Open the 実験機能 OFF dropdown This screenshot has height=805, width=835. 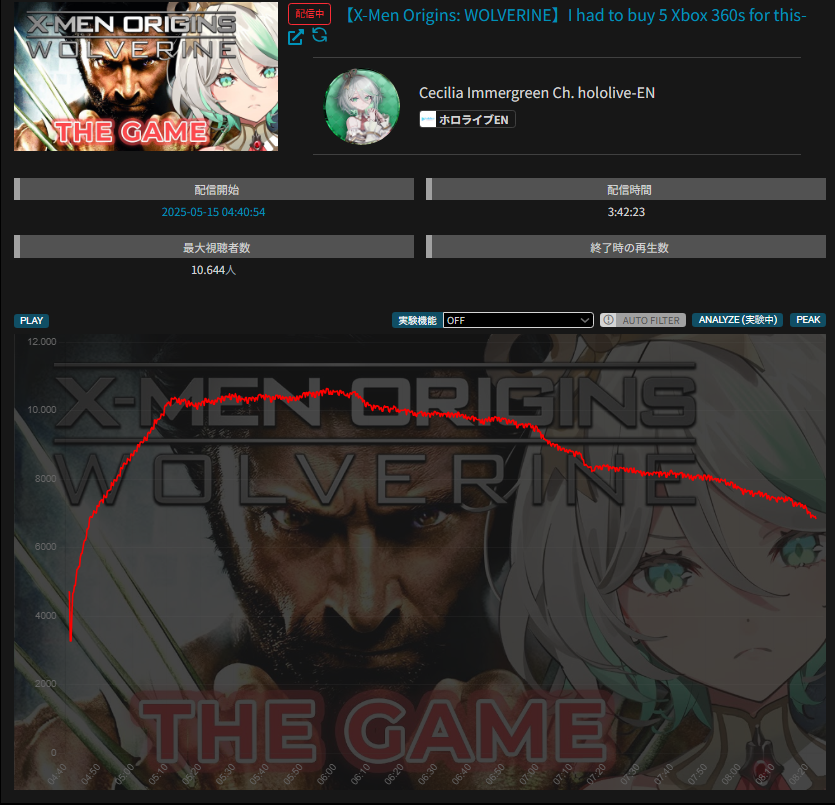(518, 320)
